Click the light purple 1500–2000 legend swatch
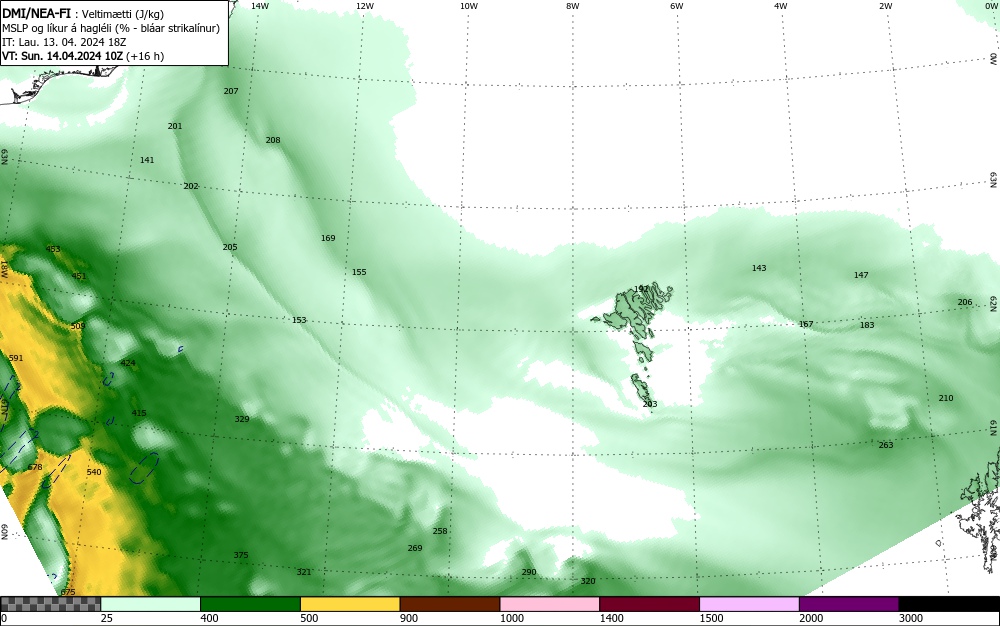Viewport: 1000px width, 626px height. [x=749, y=604]
